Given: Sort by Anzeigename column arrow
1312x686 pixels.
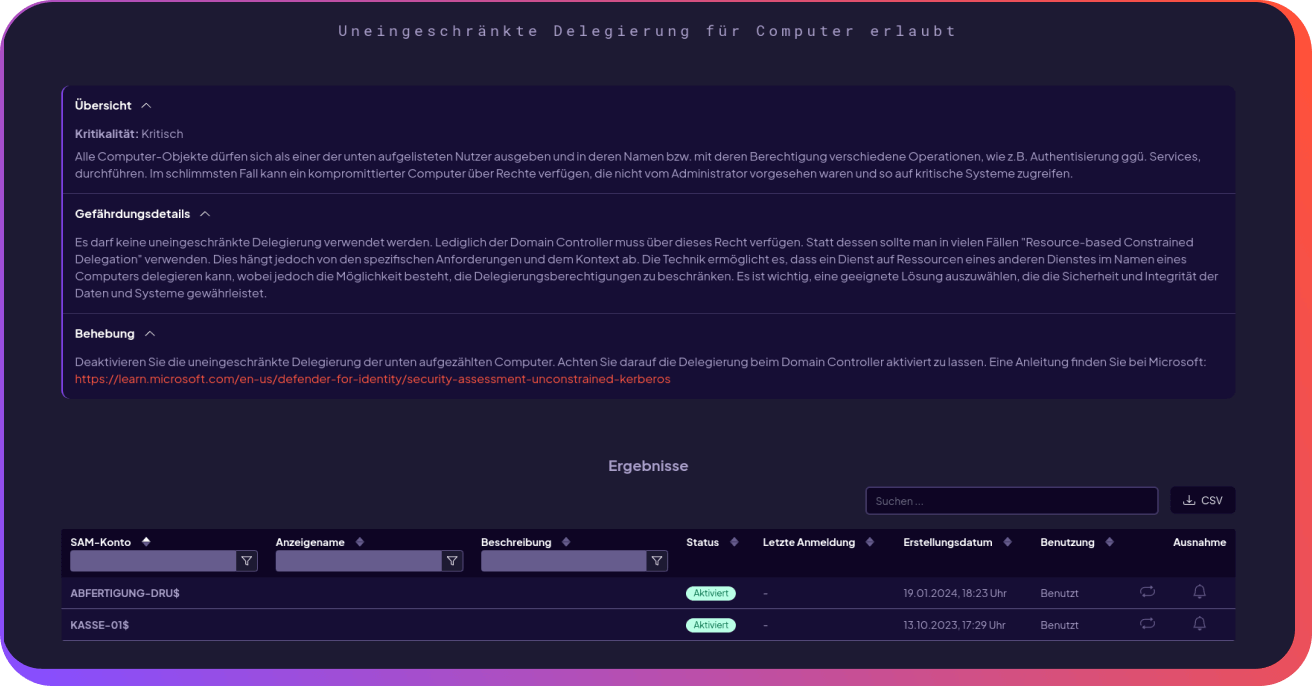Looking at the screenshot, I should [x=360, y=542].
